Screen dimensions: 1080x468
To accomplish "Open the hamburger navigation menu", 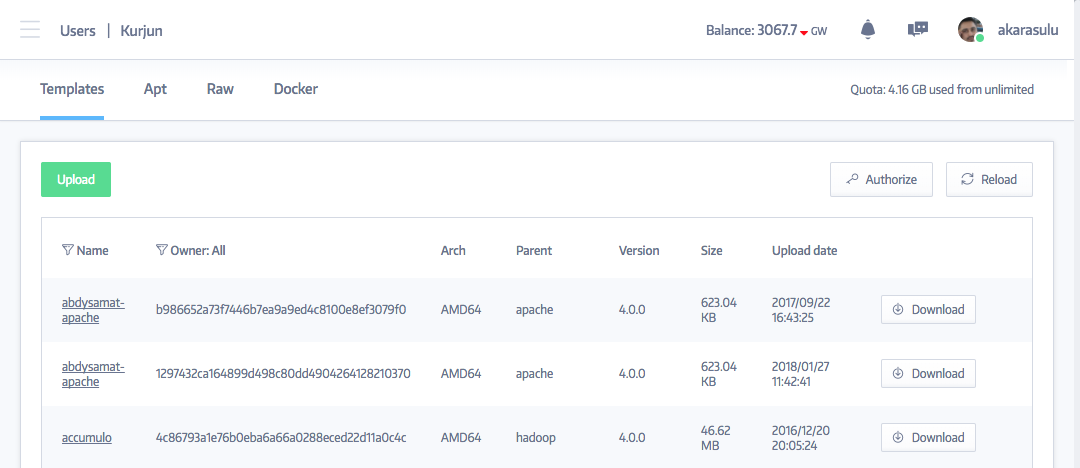I will coord(30,30).
